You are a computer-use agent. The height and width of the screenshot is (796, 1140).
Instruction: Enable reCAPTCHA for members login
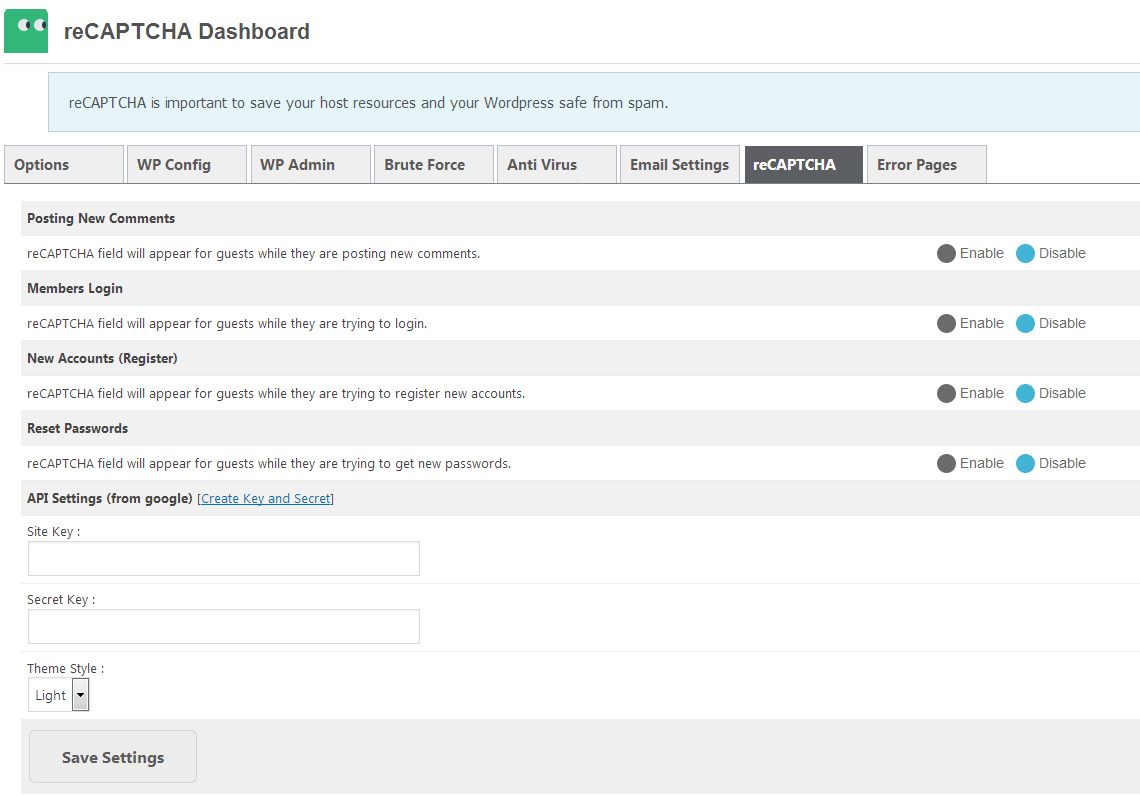(946, 323)
